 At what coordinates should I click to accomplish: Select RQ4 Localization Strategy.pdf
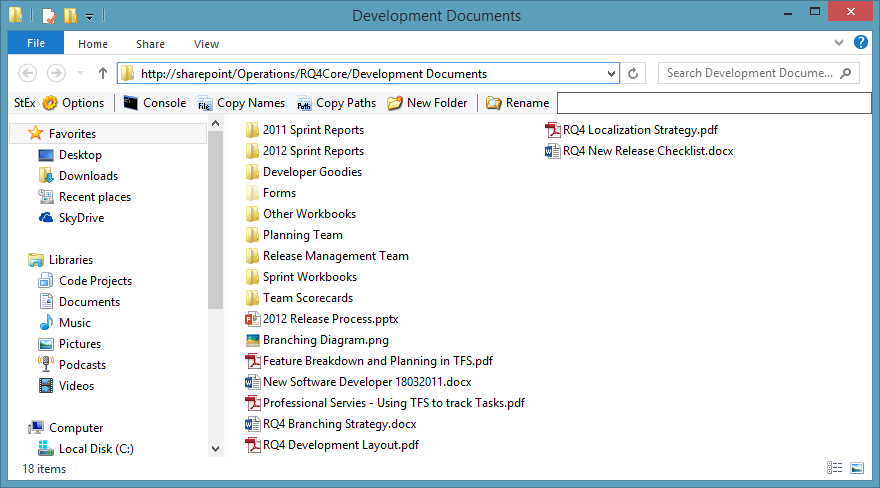631,130
